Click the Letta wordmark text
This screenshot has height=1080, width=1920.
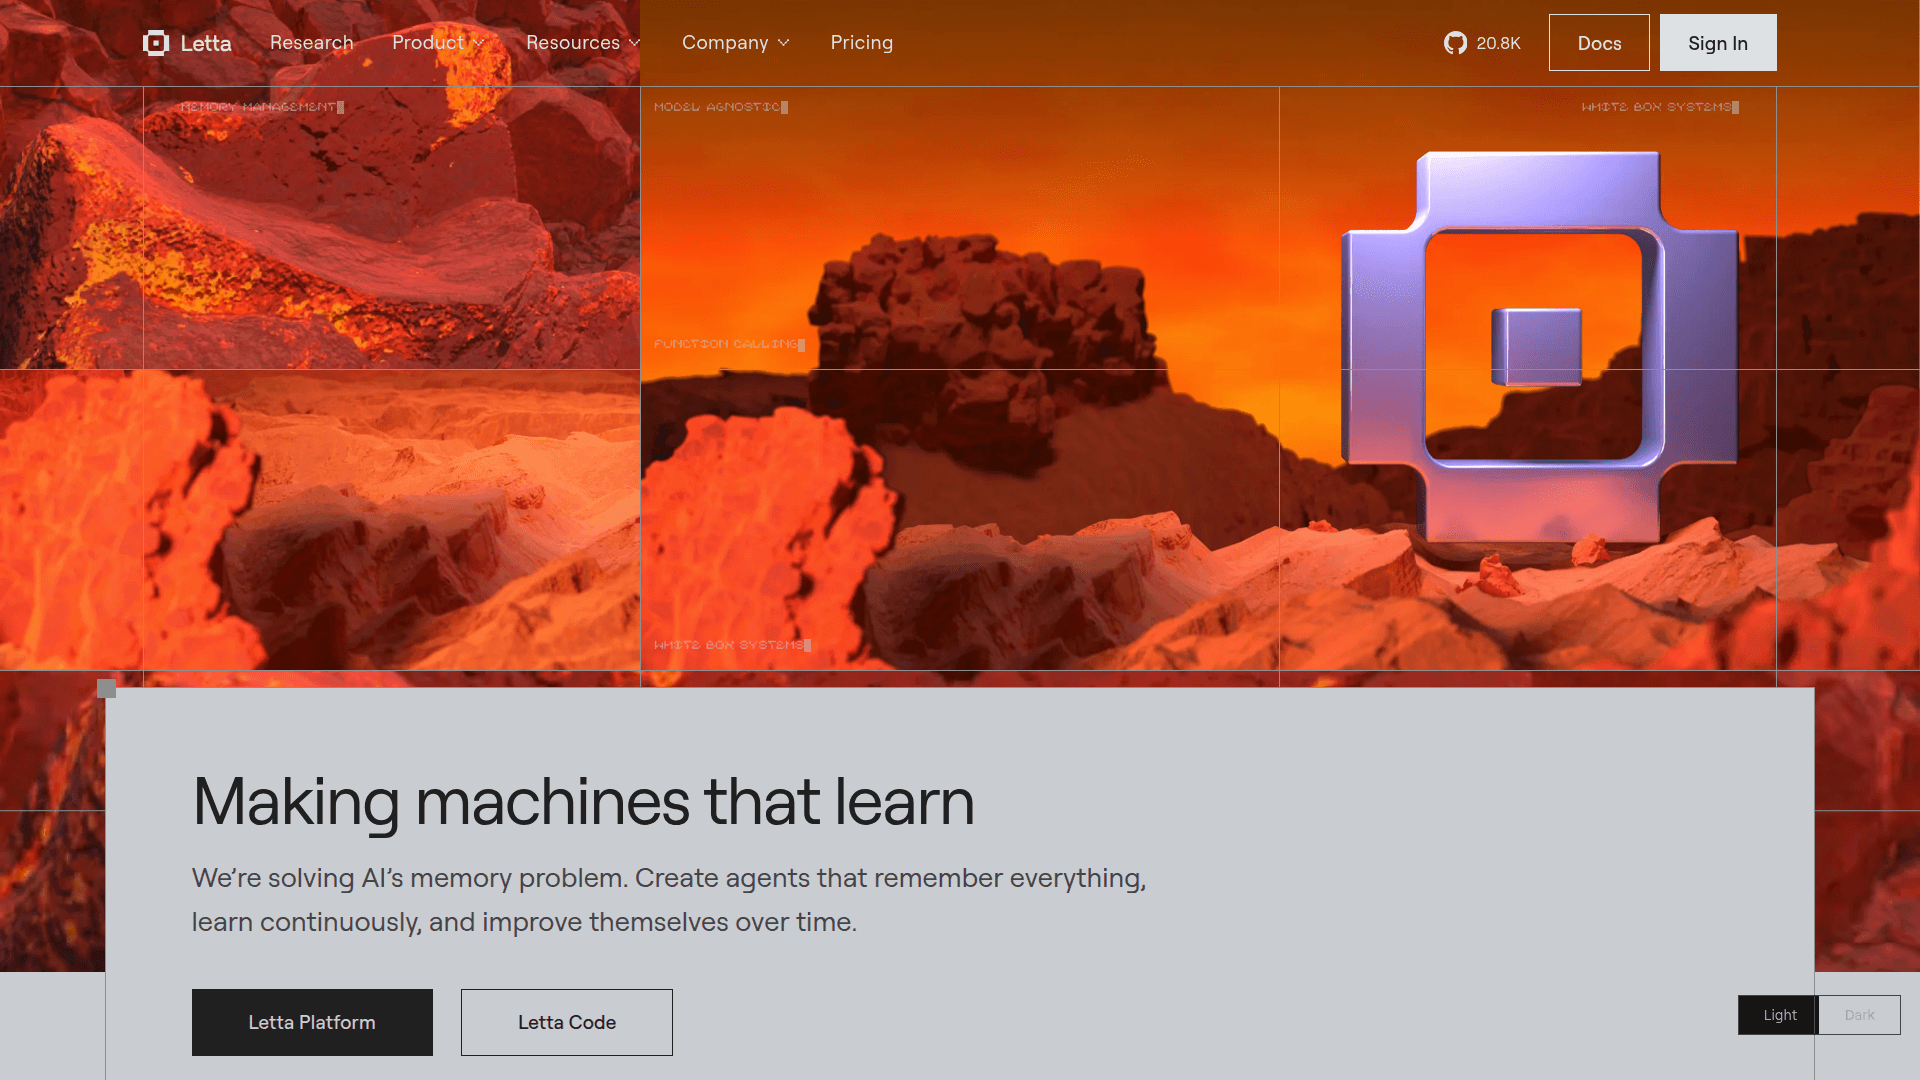pyautogui.click(x=206, y=43)
